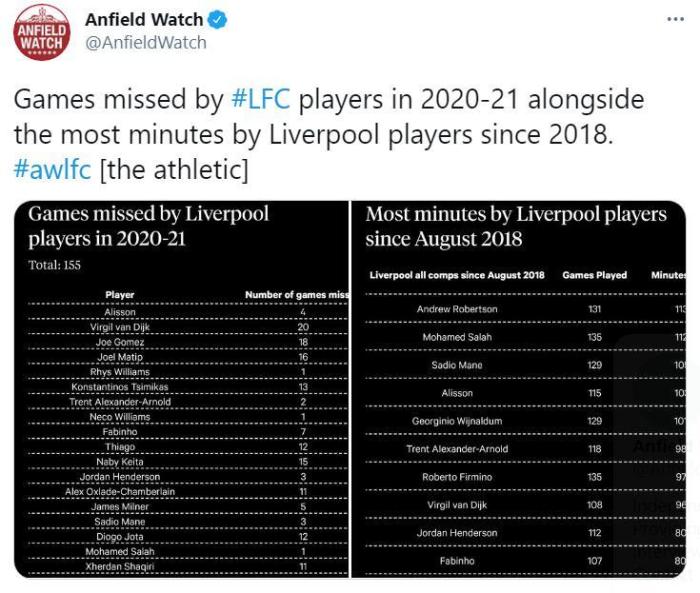Click the @AnfieldWatch handle

(145, 42)
